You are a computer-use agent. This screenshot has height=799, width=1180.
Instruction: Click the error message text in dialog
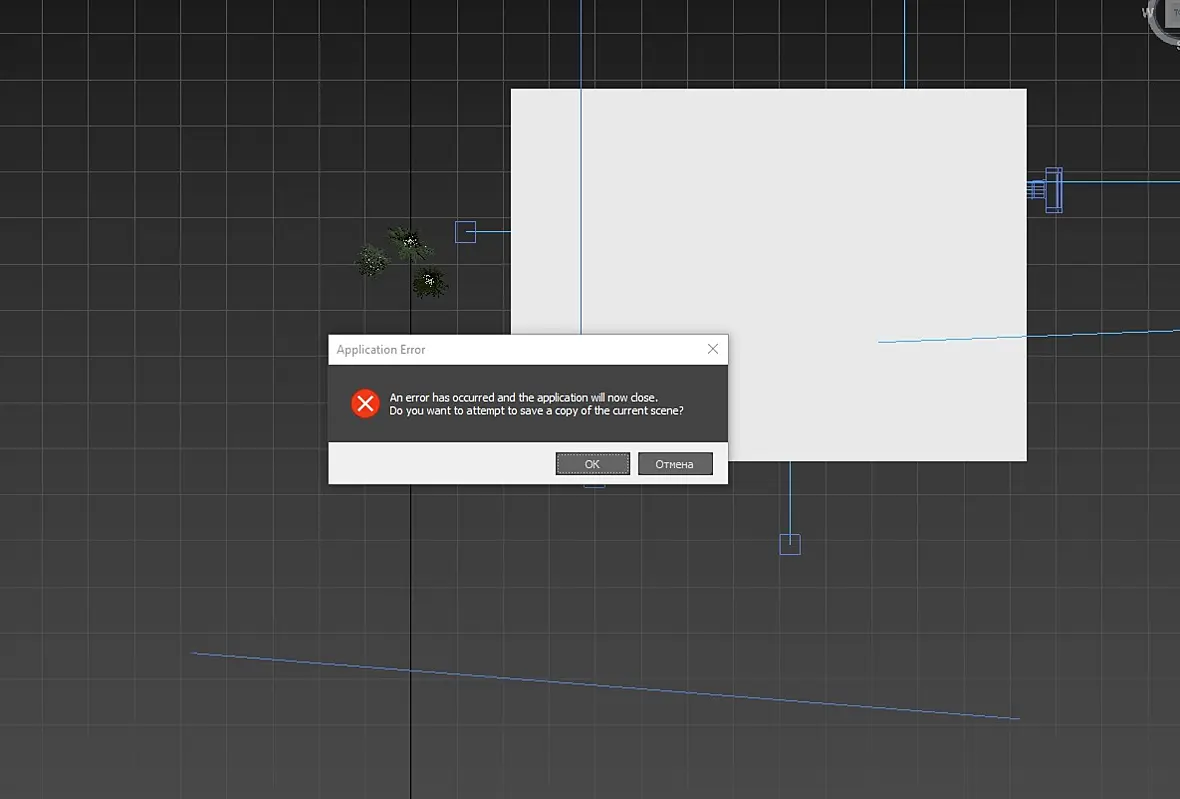536,404
